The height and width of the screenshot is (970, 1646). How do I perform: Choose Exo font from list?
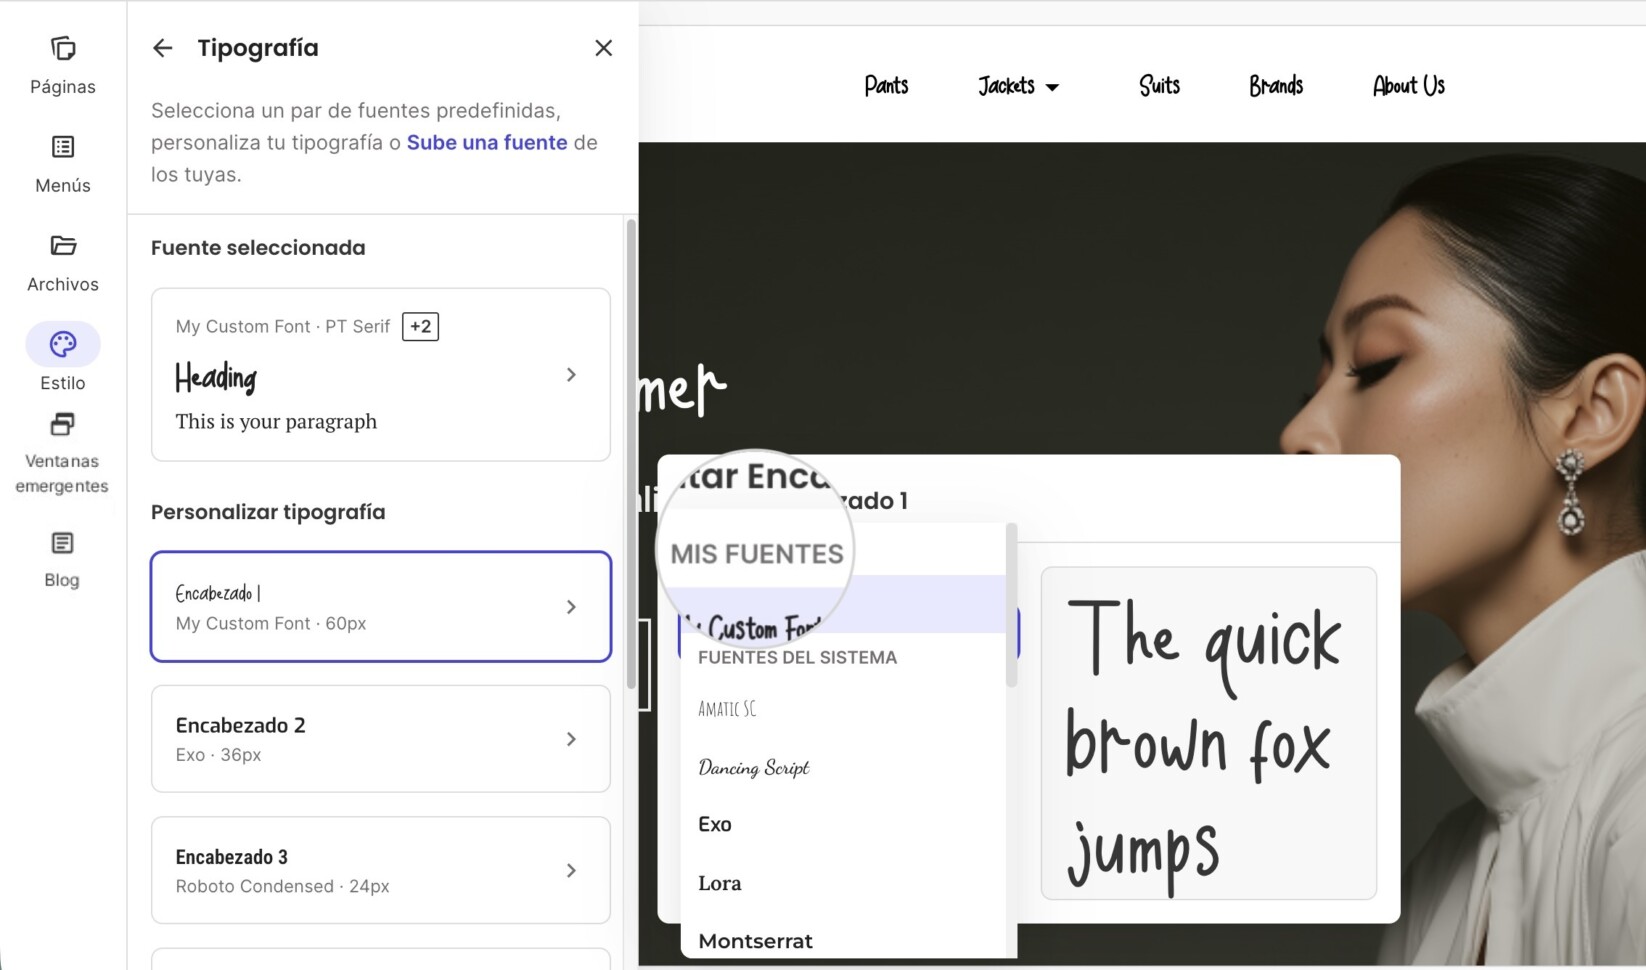pos(715,824)
